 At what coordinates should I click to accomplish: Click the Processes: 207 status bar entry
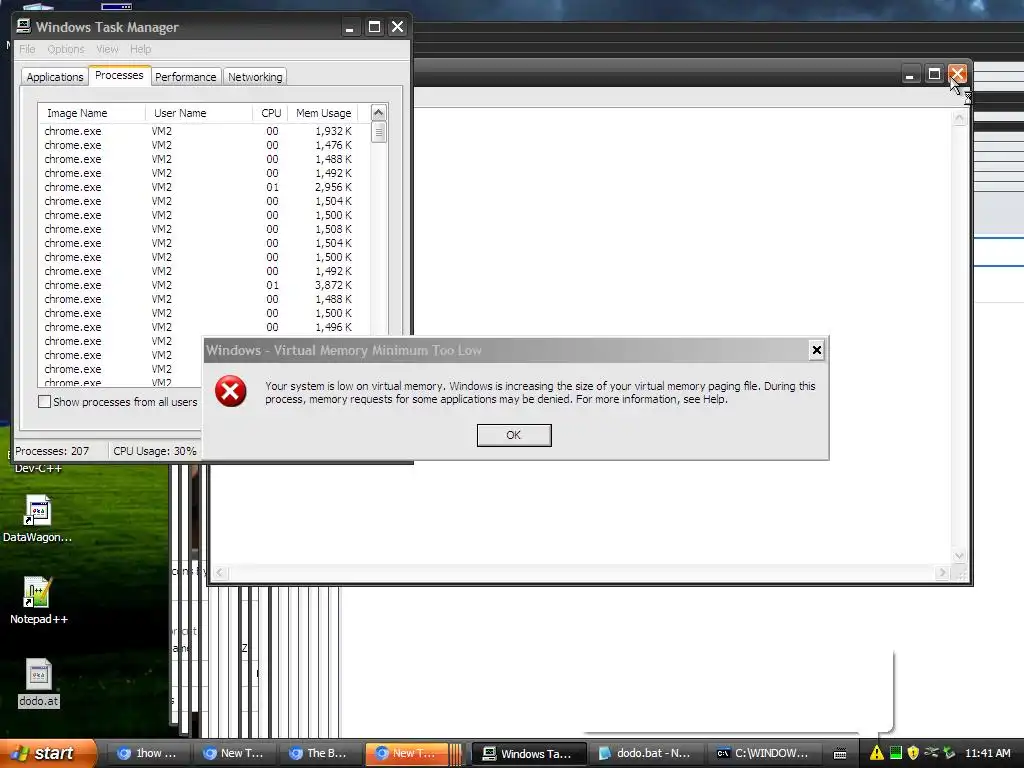52,451
